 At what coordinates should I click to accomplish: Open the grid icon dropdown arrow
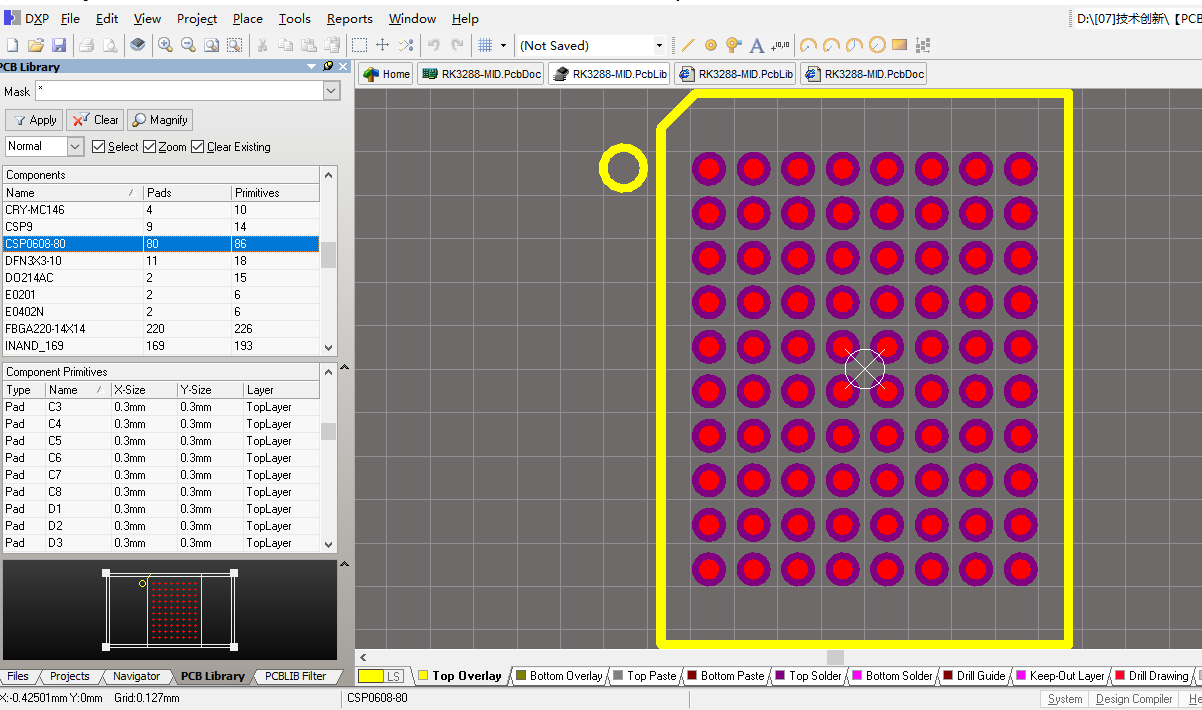[x=503, y=45]
